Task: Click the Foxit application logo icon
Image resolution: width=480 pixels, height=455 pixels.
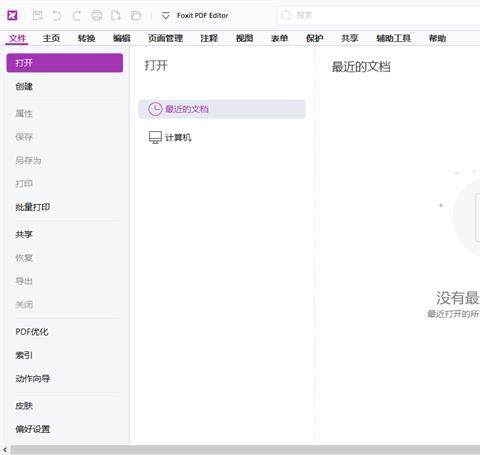Action: coord(12,15)
